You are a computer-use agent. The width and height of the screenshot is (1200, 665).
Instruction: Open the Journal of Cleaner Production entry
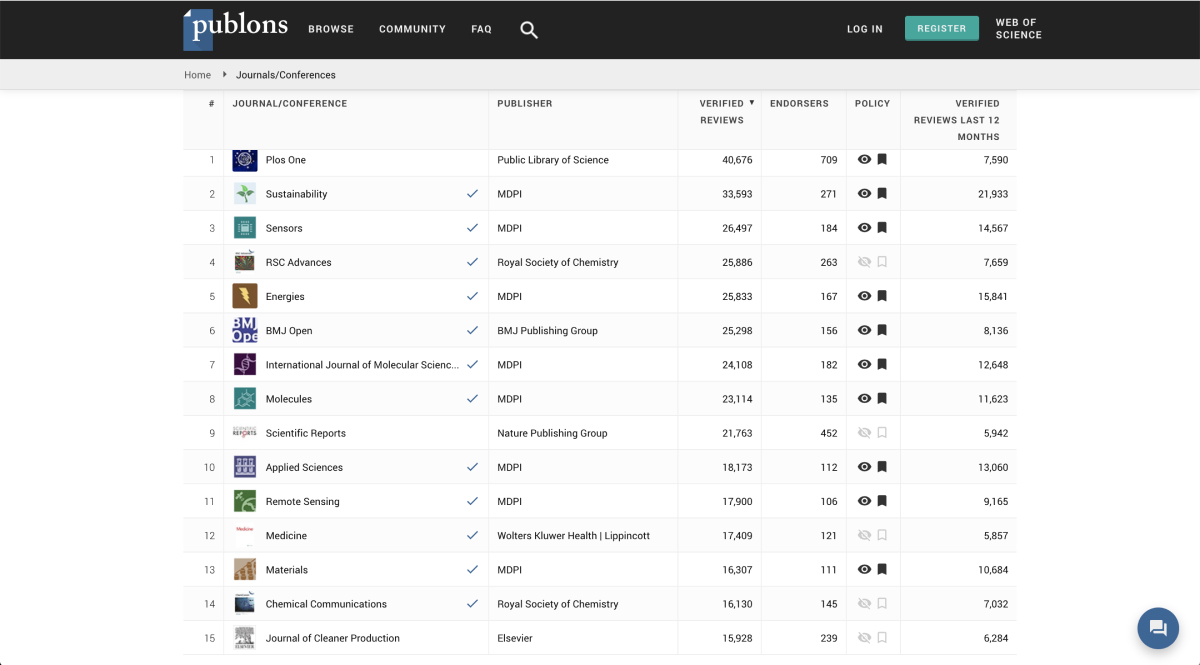click(332, 638)
